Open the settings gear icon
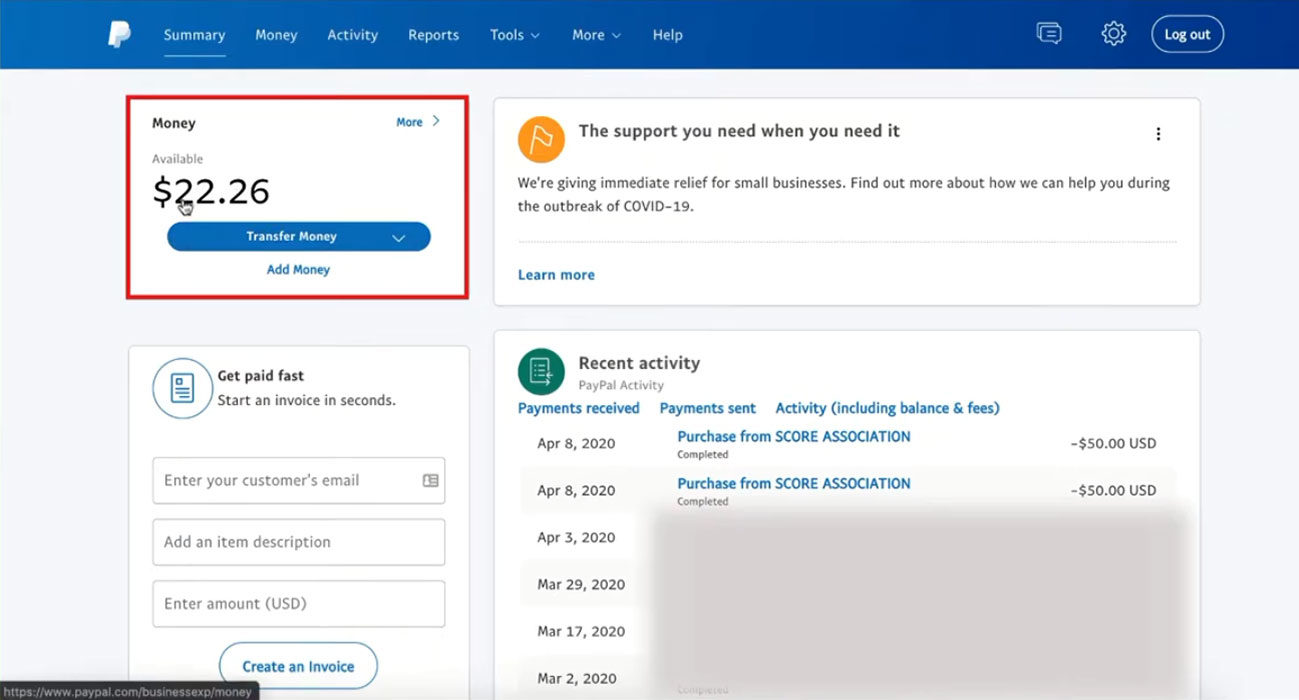Screen dimensions: 1299x700 click(x=1113, y=34)
